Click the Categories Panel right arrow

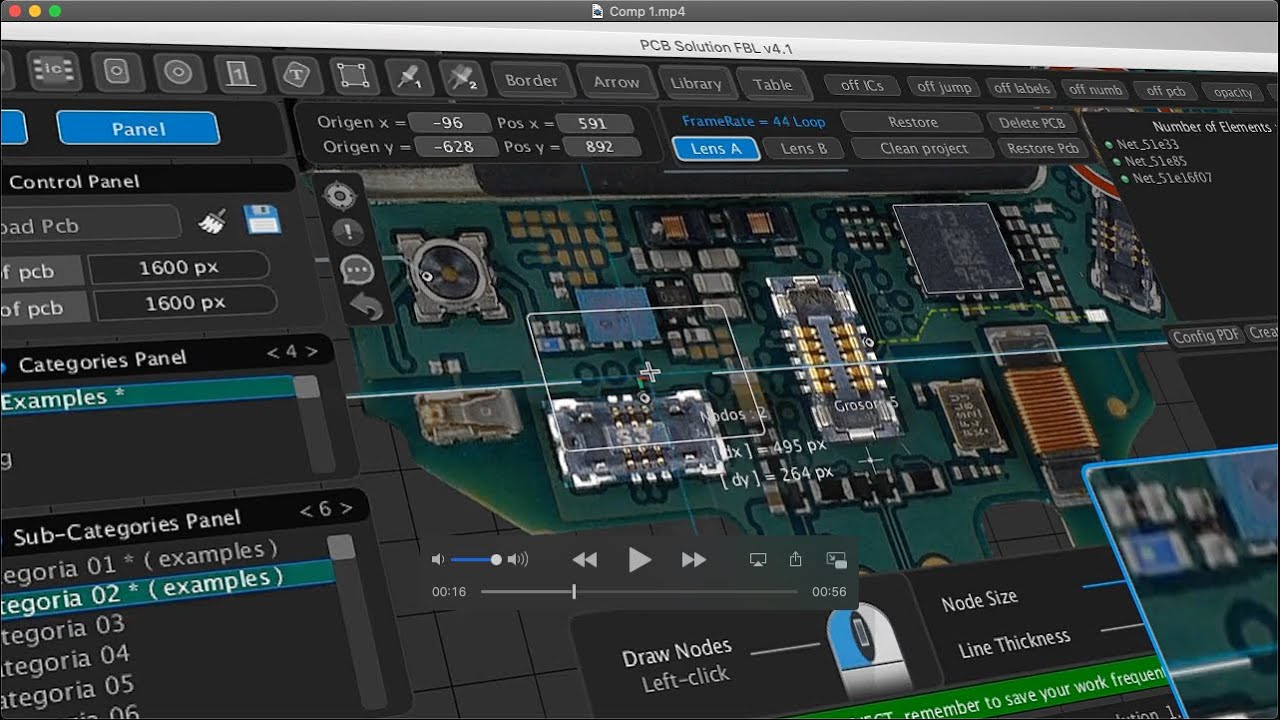coord(312,351)
